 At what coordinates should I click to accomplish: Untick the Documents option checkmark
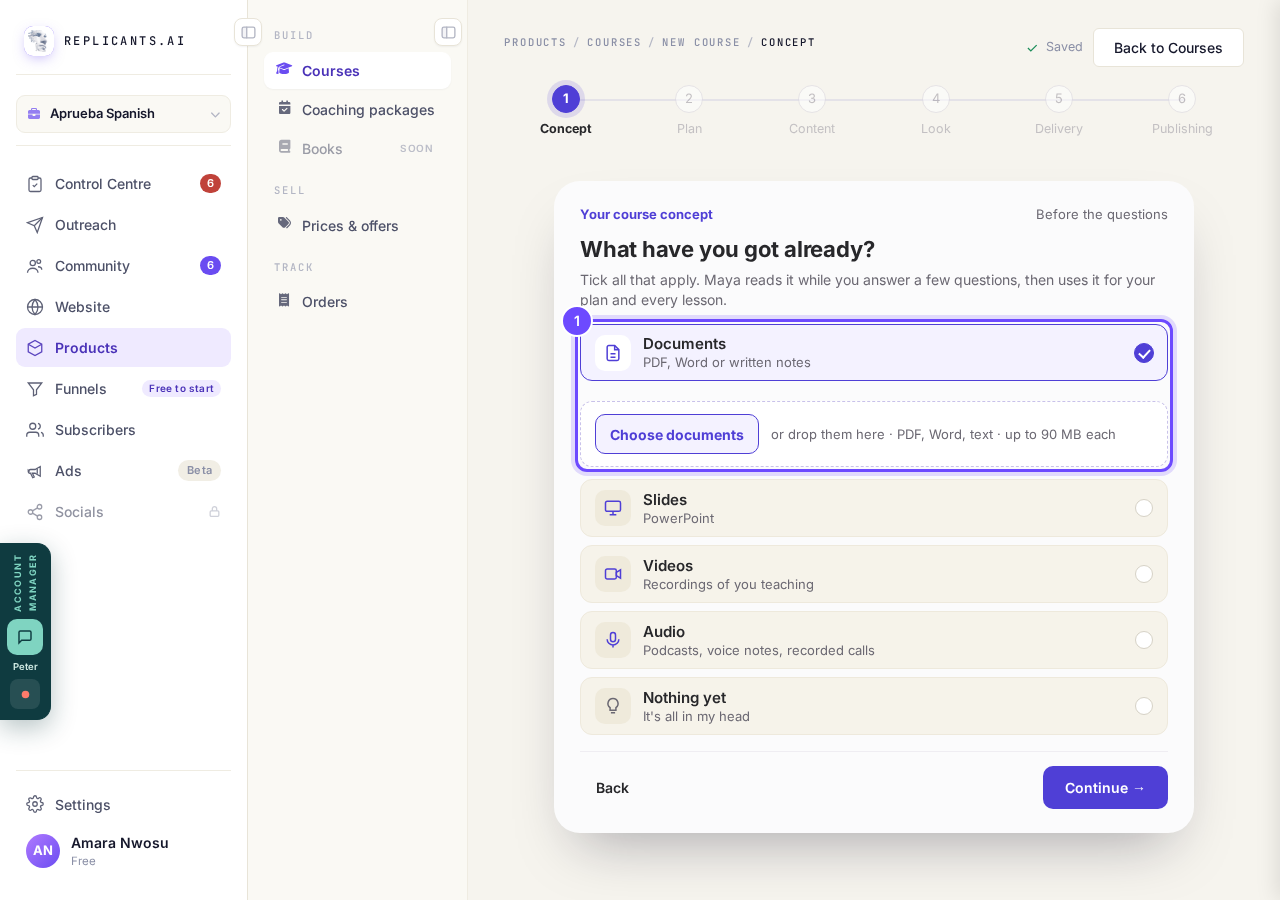(1144, 353)
